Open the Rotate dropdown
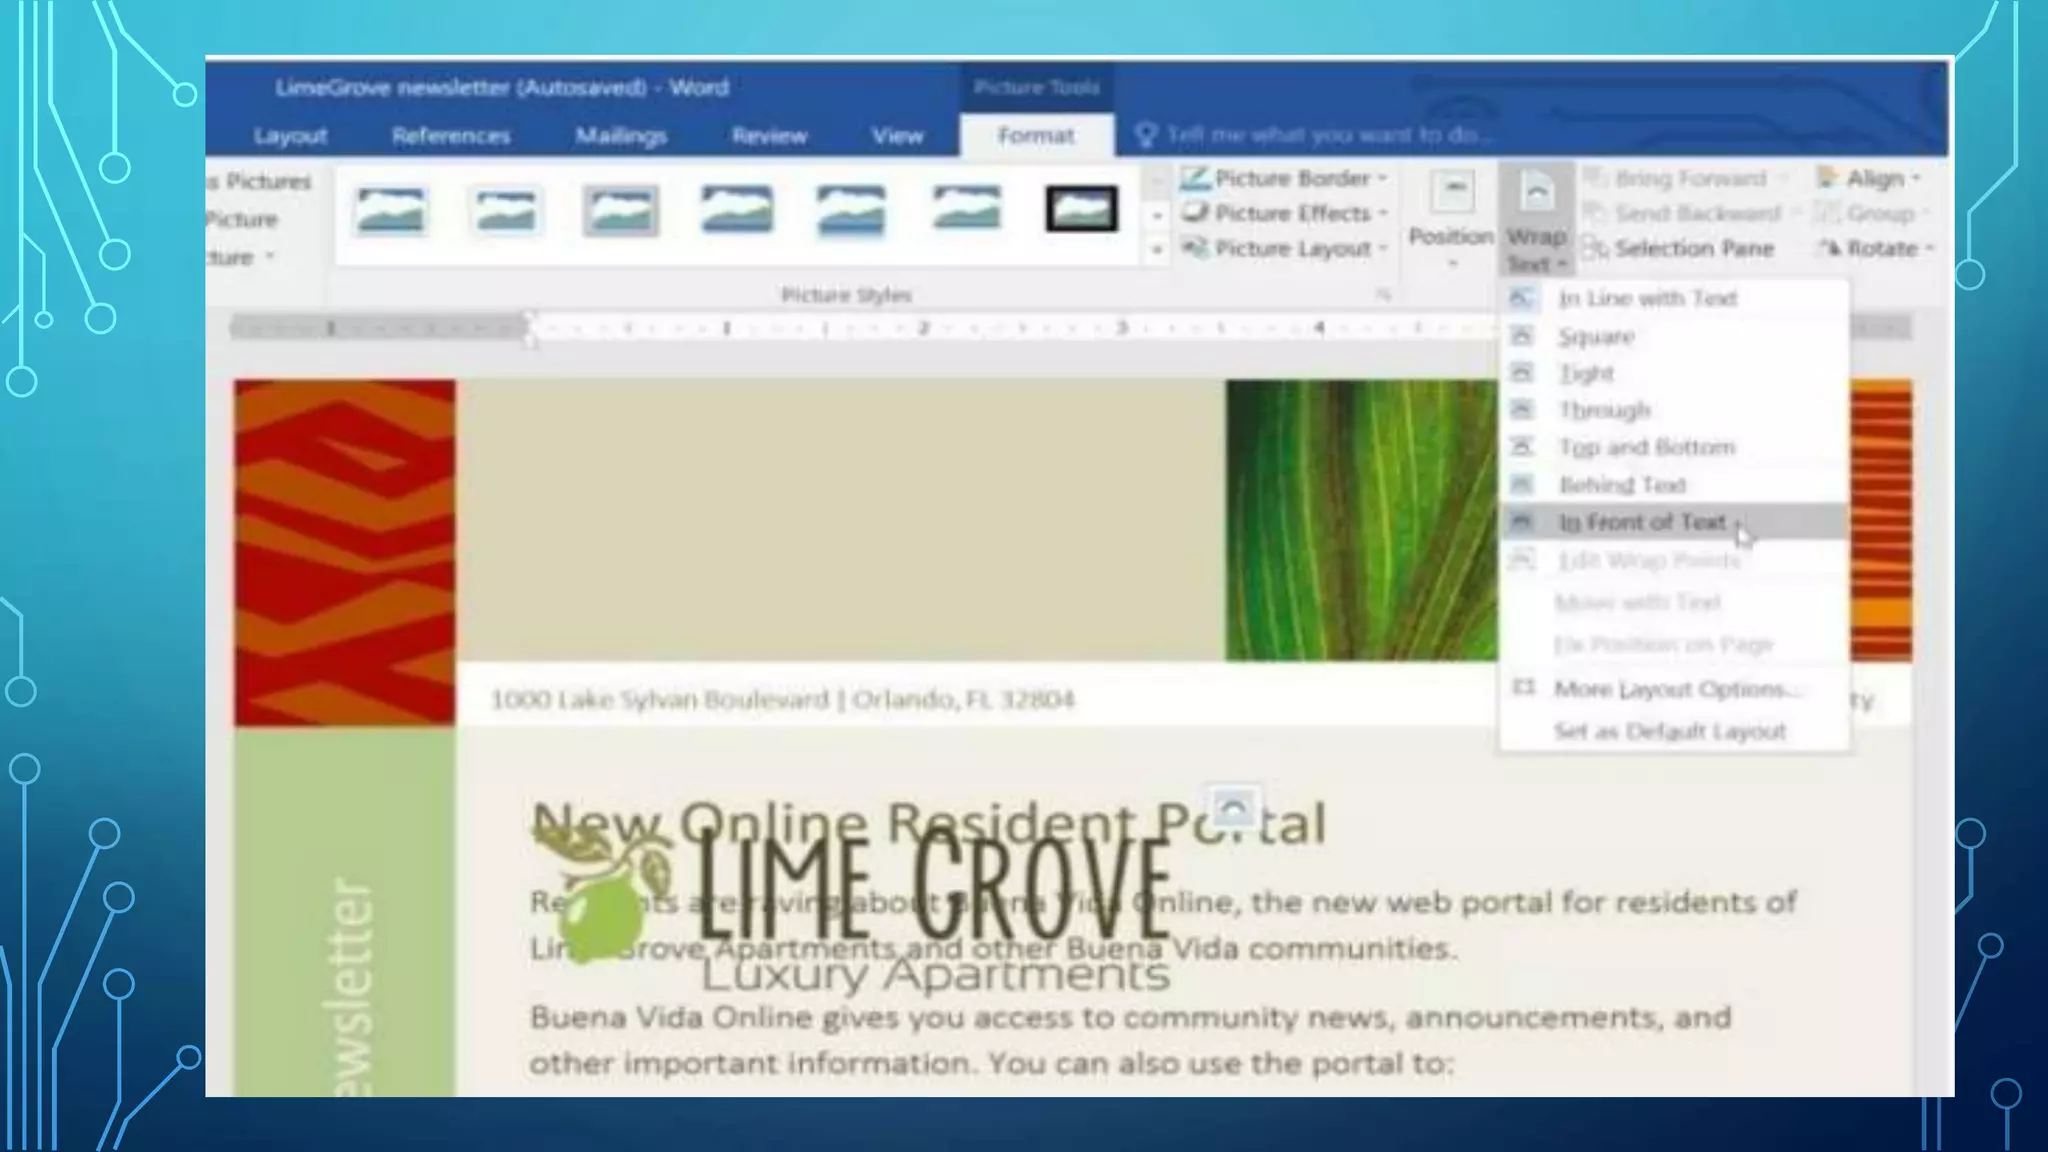 (1877, 248)
